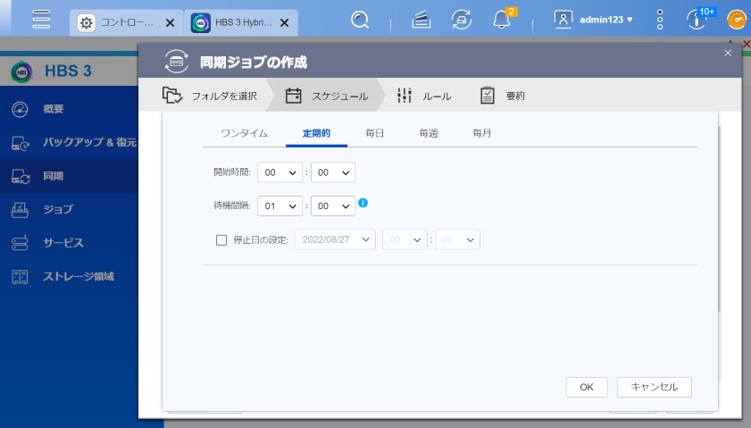Click the info icon beside the interval field

(x=363, y=203)
